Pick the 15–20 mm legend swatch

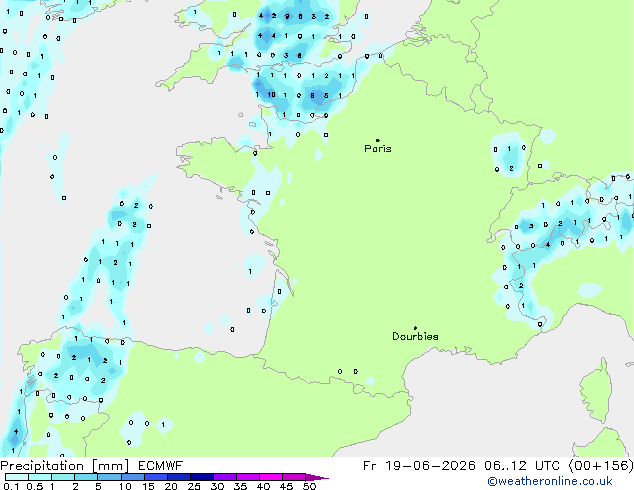tap(156, 477)
